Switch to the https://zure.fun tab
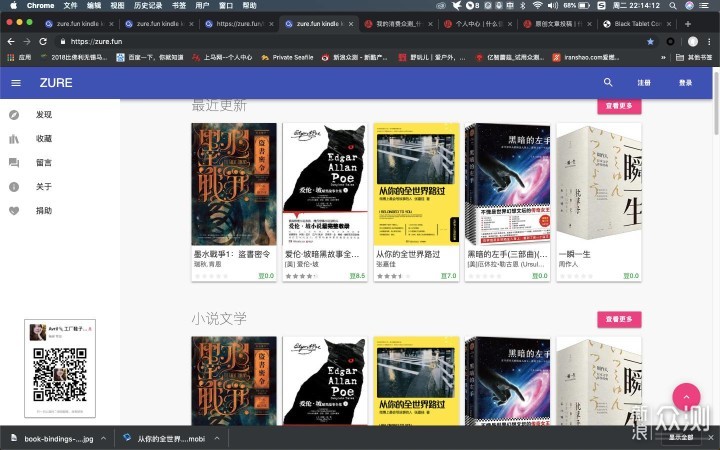Screen dimensions: 720x450 point(240,24)
